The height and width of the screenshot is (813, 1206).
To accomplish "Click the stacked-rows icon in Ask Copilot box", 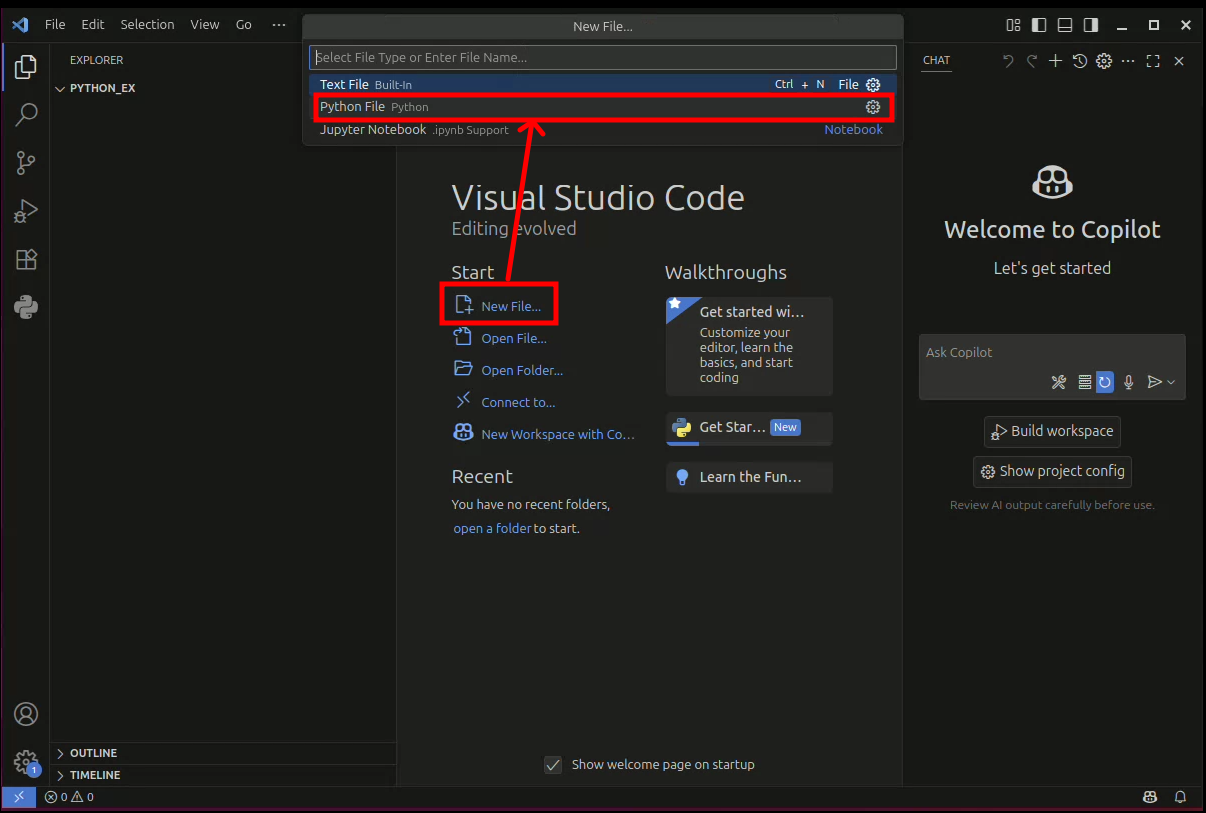I will pyautogui.click(x=1085, y=382).
